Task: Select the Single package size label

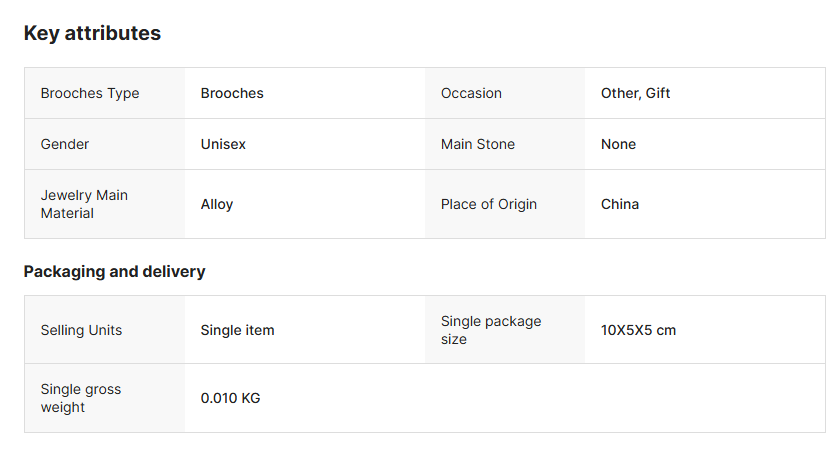Action: (491, 330)
